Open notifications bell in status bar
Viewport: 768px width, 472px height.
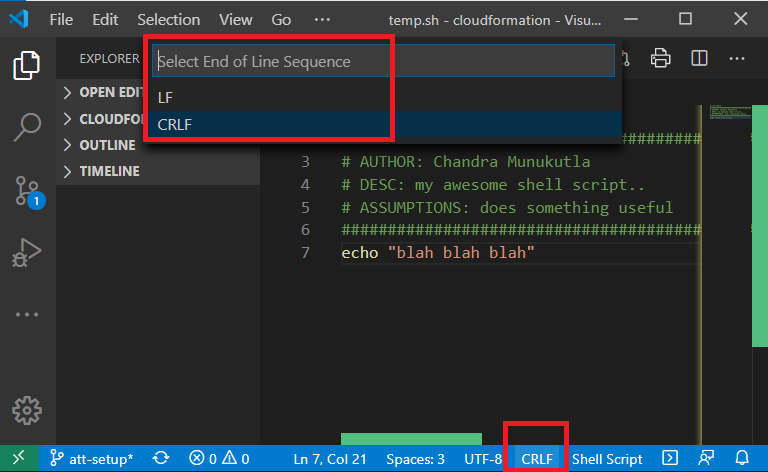742,458
